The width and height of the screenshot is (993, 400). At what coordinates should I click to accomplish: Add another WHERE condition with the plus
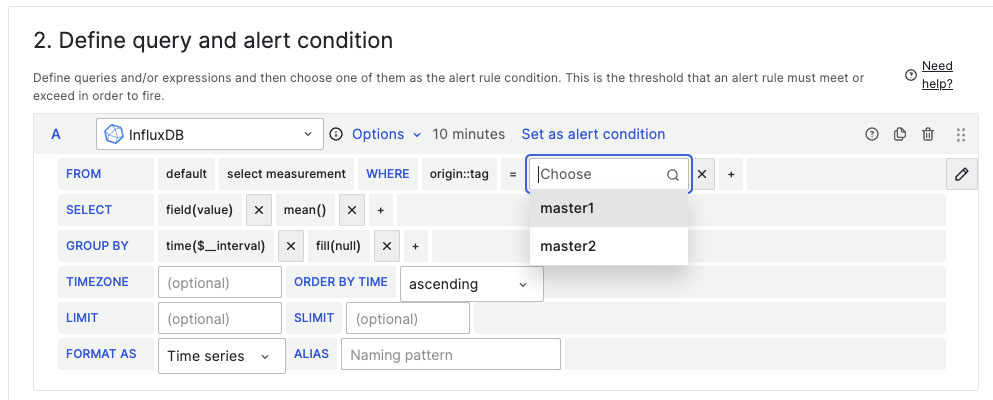coord(731,174)
